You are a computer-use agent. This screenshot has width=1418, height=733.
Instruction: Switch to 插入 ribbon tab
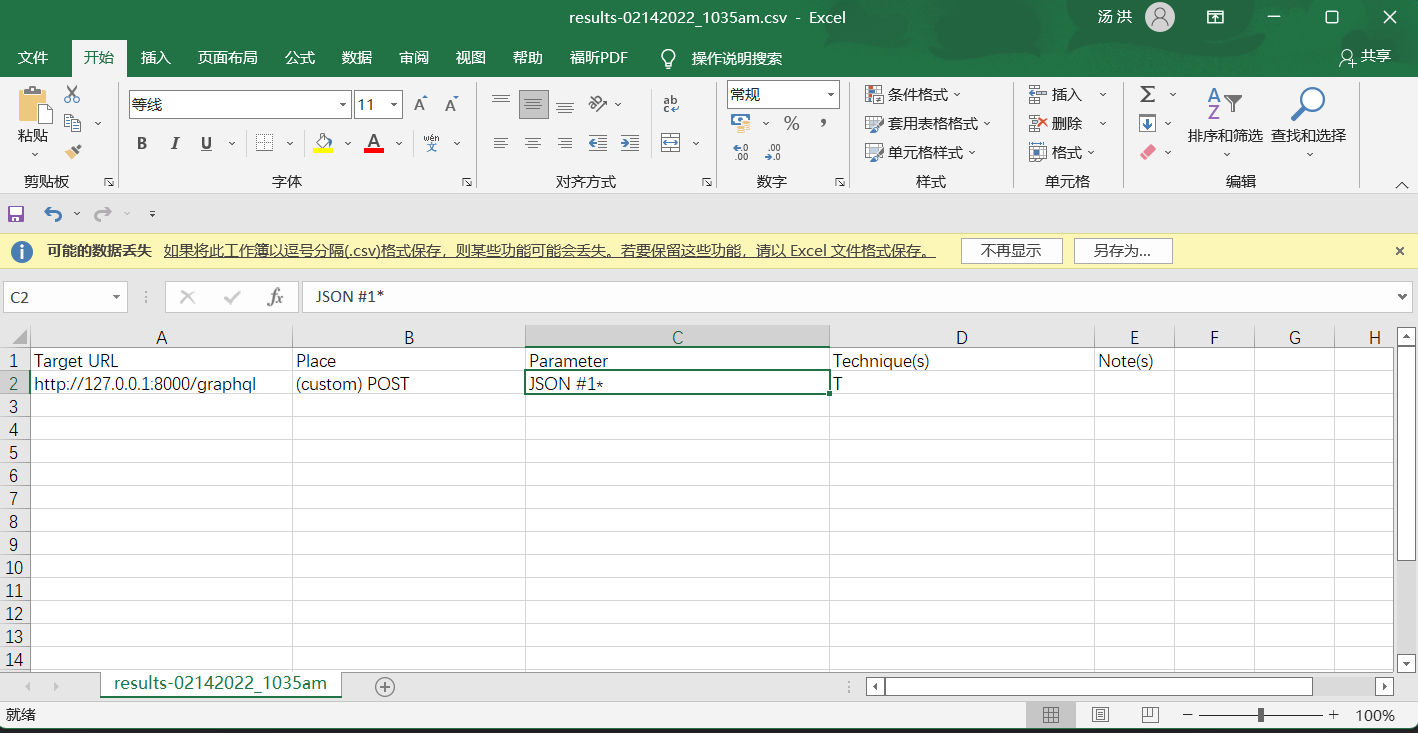pos(156,58)
